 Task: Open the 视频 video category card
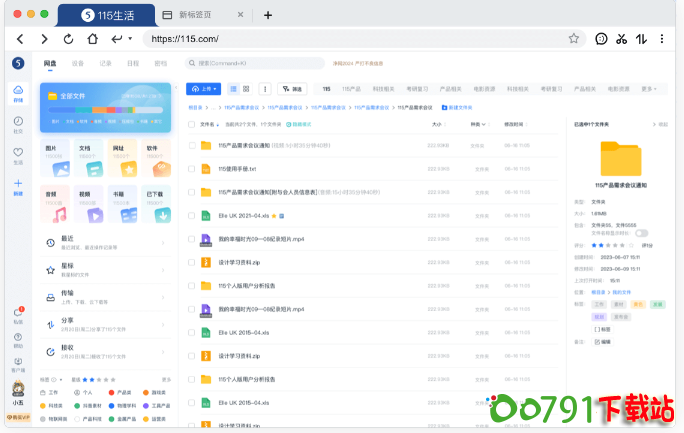pyautogui.click(x=89, y=204)
